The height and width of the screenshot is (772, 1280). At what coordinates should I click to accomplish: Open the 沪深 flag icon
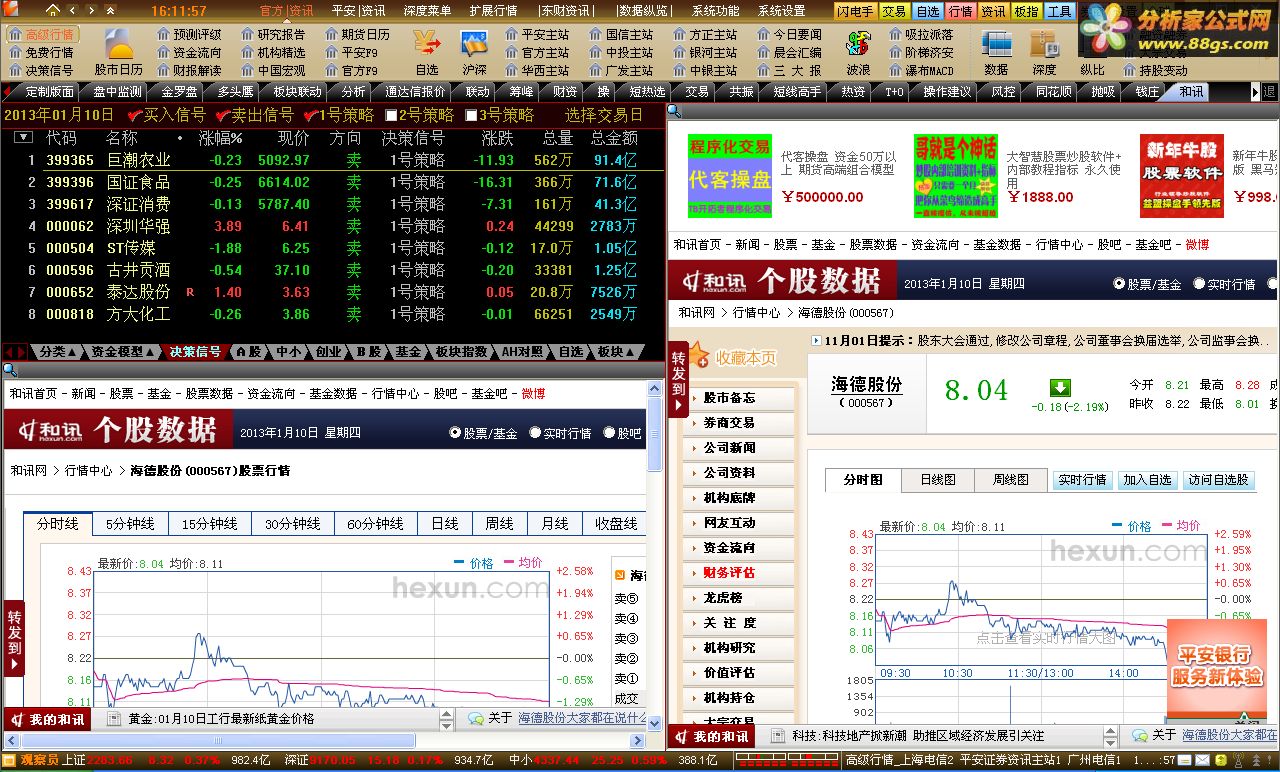click(474, 44)
